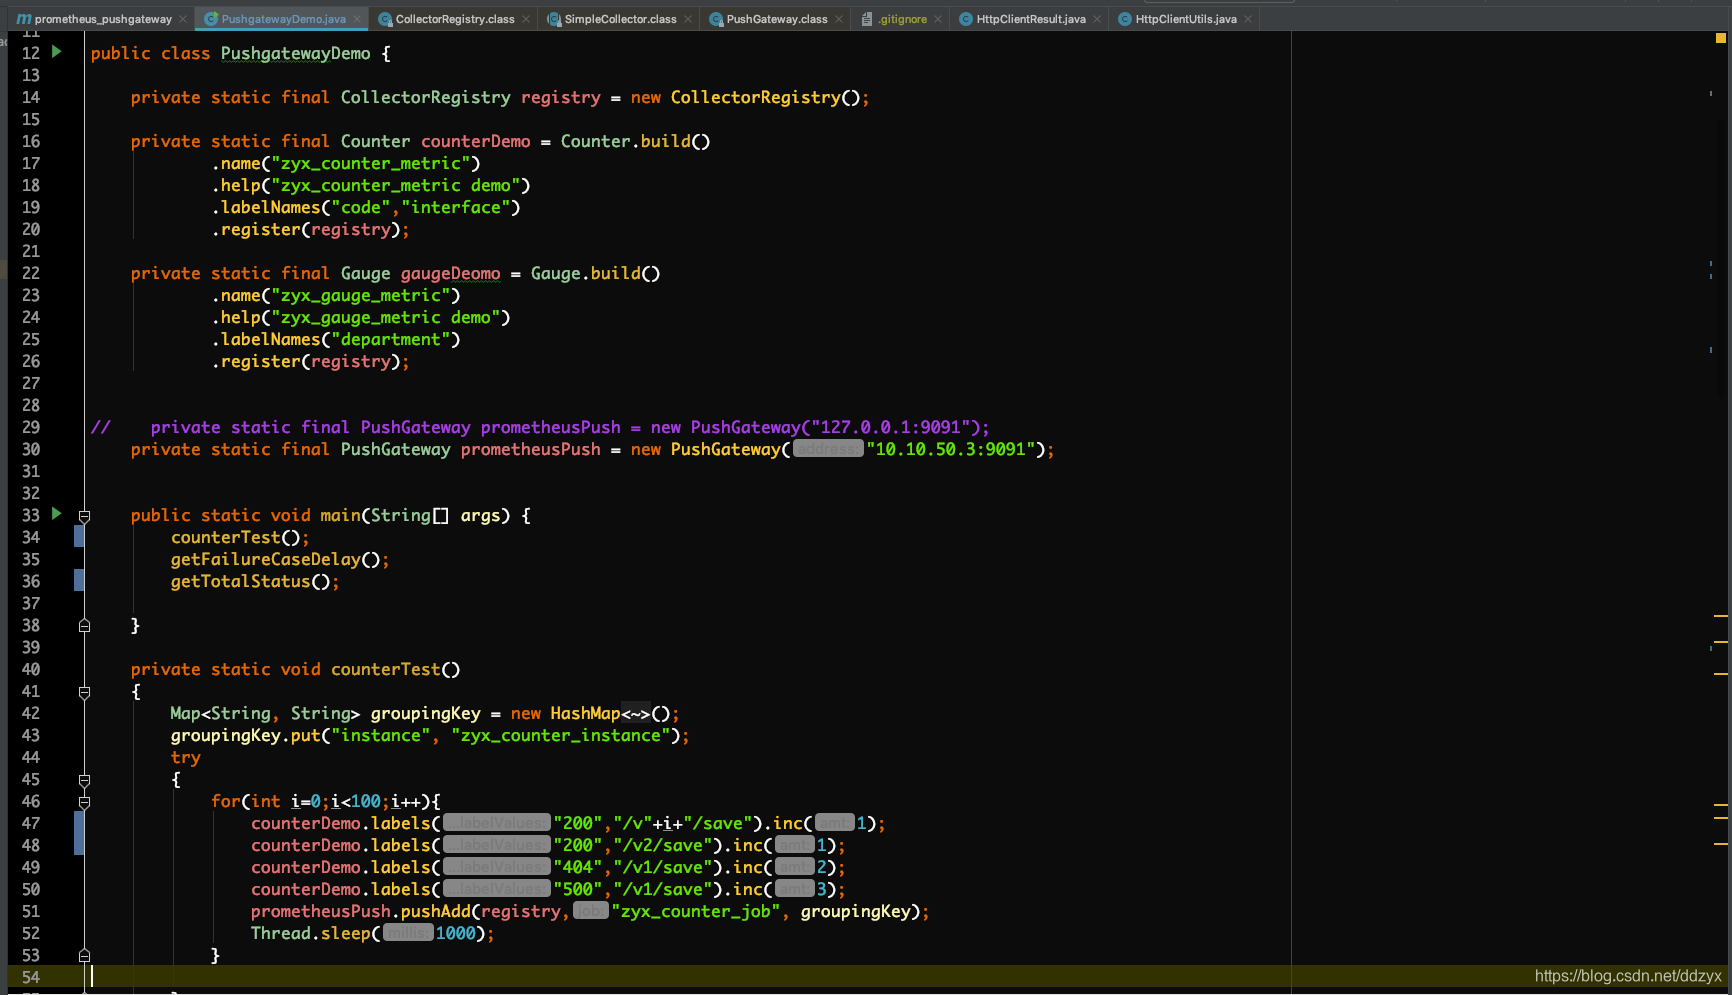Image resolution: width=1732 pixels, height=995 pixels.
Task: Click the folded diamond operator after HashMap
Action: (635, 714)
